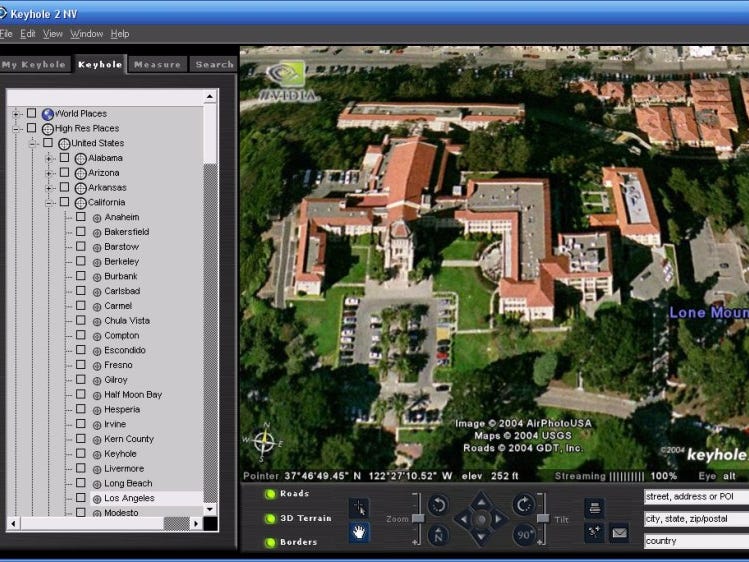
Task: Click the Berkeley city icon
Action: (97, 262)
